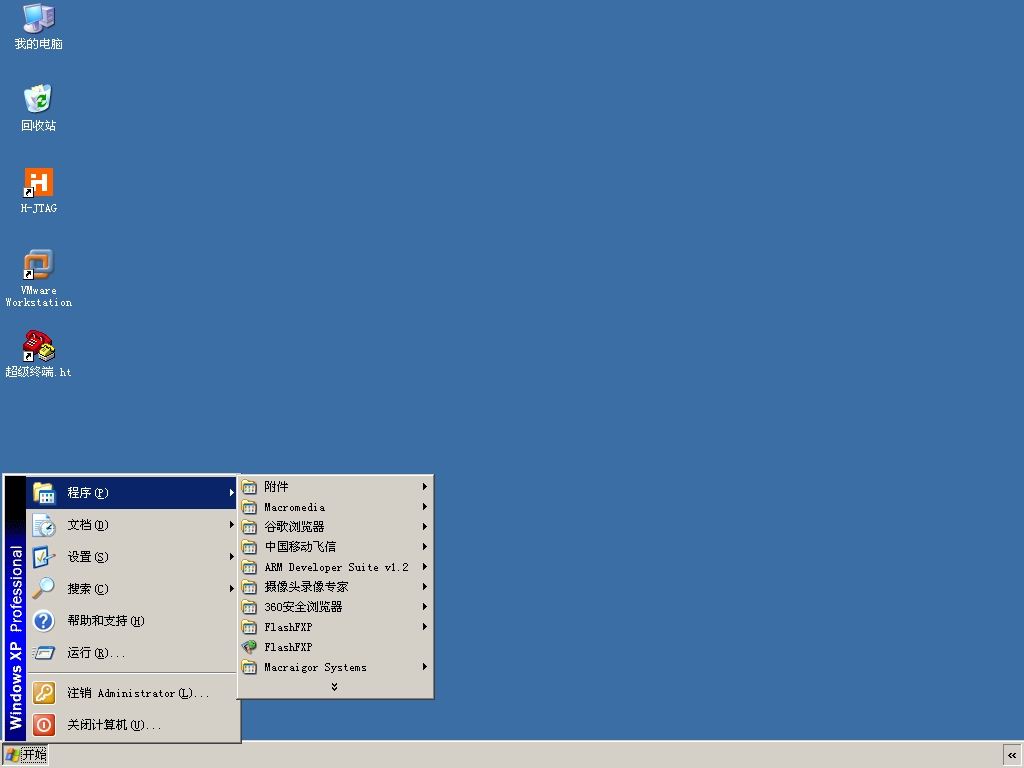The width and height of the screenshot is (1024, 768).
Task: Click the 程序 folder icon in Start menu
Action: (44, 493)
